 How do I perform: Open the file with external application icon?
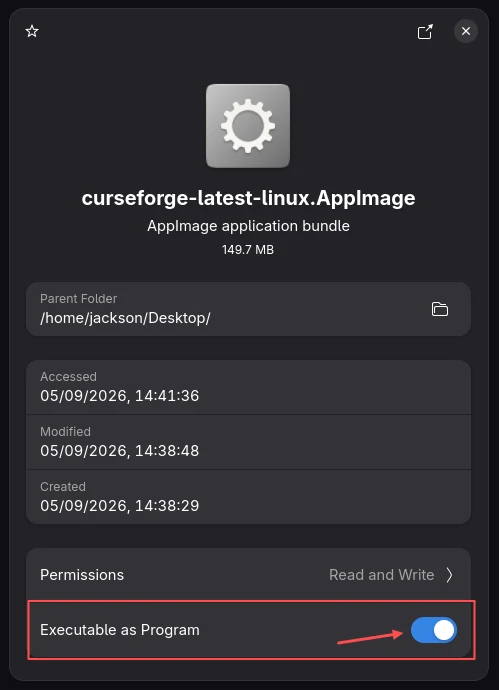[x=425, y=32]
